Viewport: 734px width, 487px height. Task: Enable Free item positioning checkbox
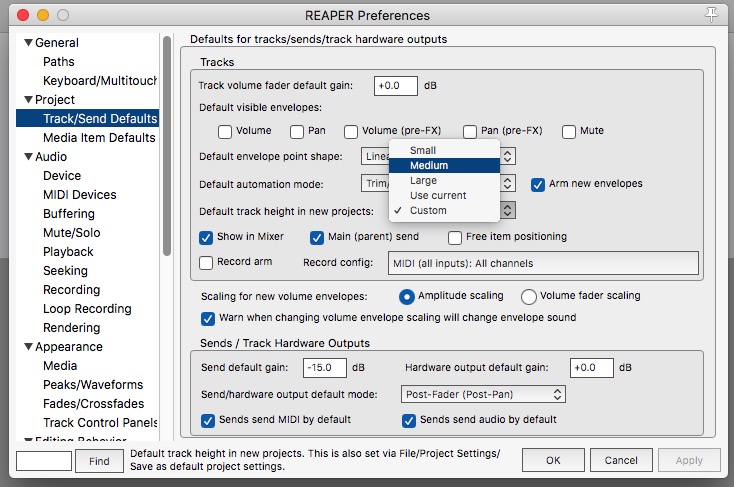pyautogui.click(x=455, y=237)
